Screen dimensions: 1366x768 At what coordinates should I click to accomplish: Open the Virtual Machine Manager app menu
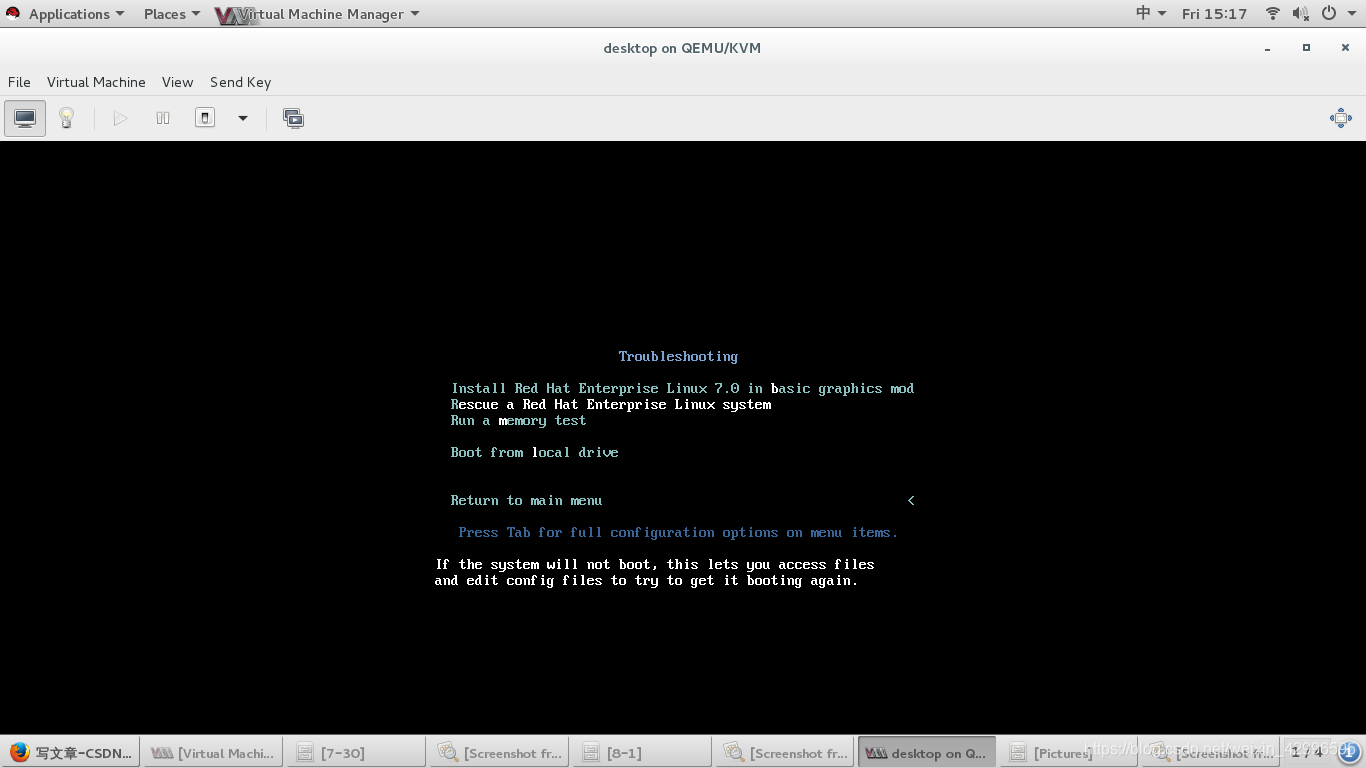(x=318, y=14)
